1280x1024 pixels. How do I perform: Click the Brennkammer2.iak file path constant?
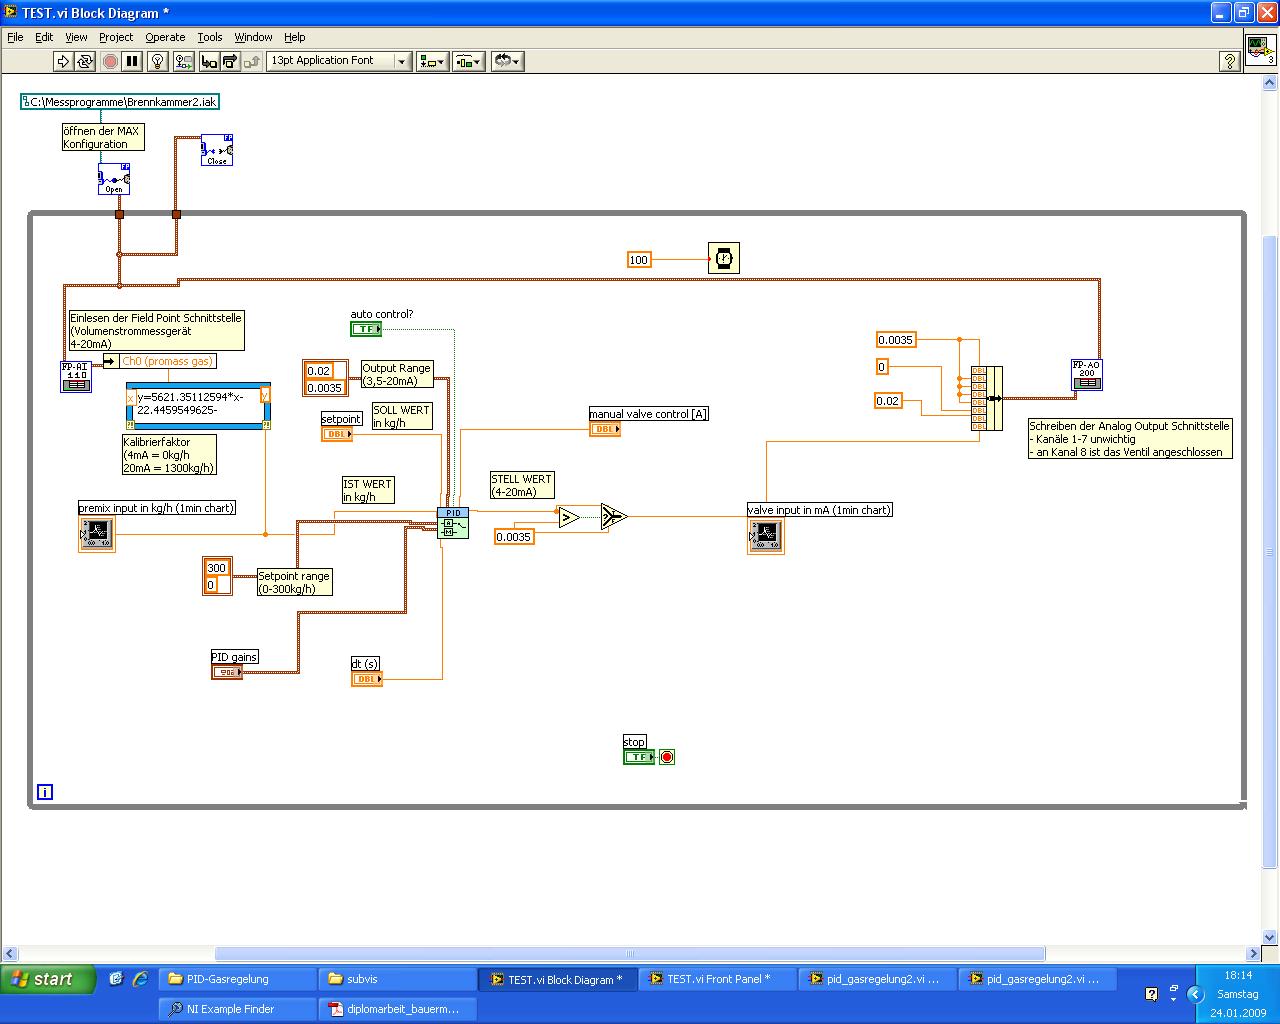pyautogui.click(x=120, y=102)
